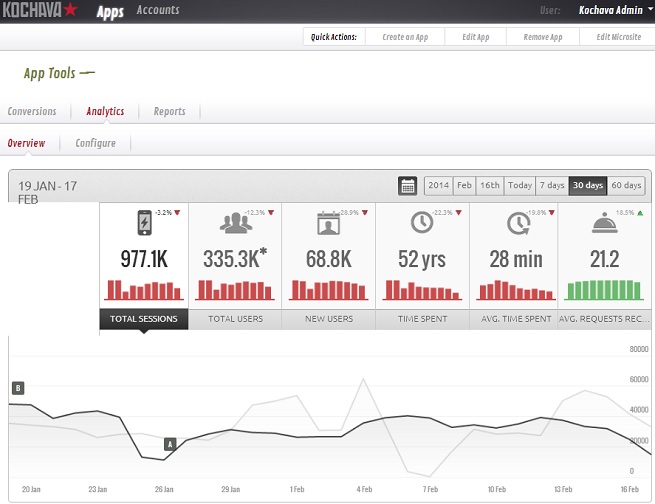Select the Total Users metric tab

(235, 319)
